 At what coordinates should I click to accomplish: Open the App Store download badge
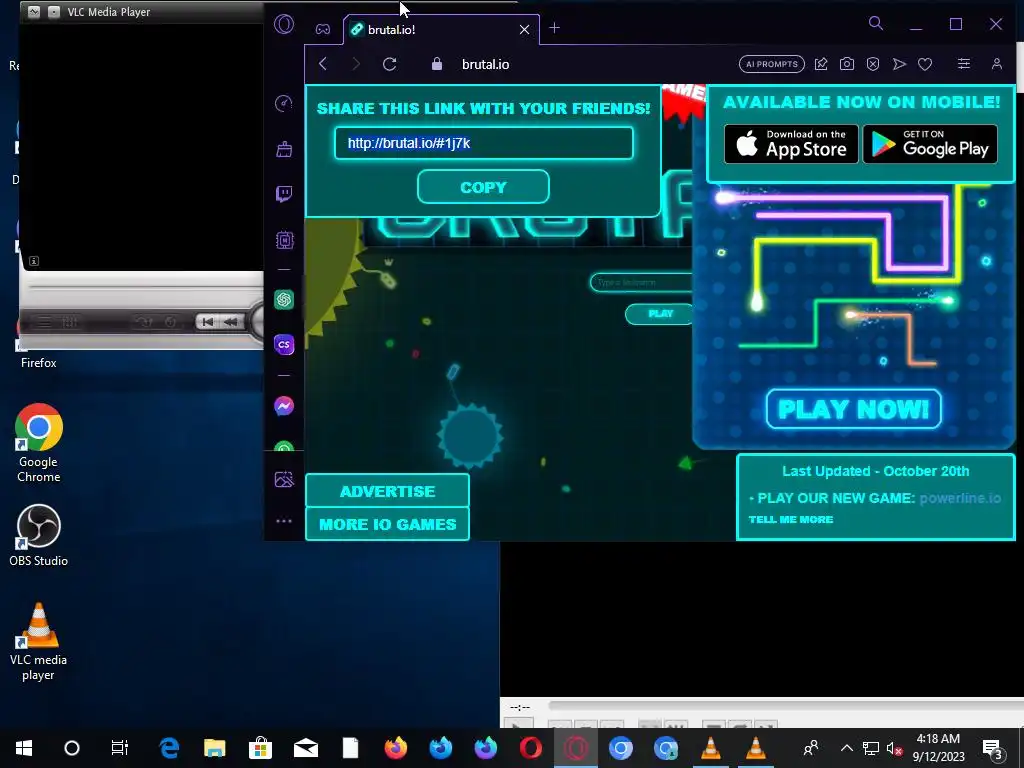coord(791,144)
